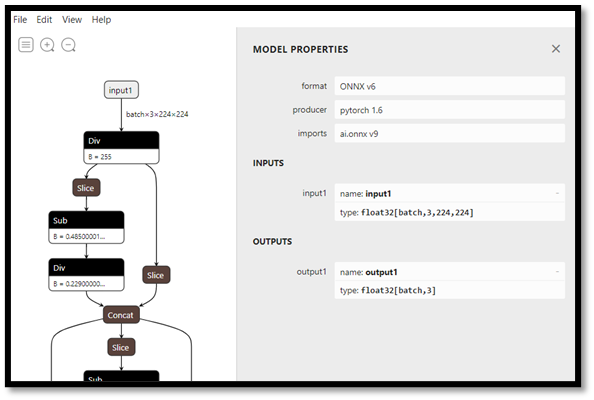Zoom out with the minus magnifier
Image resolution: width=594 pixels, height=400 pixels.
[x=69, y=45]
